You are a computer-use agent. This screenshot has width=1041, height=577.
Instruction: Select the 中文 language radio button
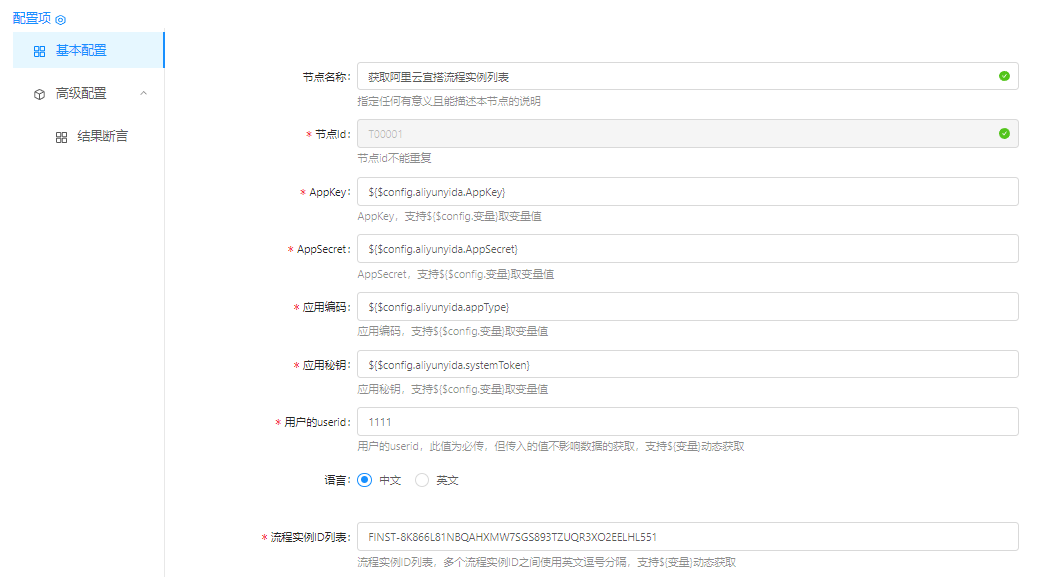[364, 480]
